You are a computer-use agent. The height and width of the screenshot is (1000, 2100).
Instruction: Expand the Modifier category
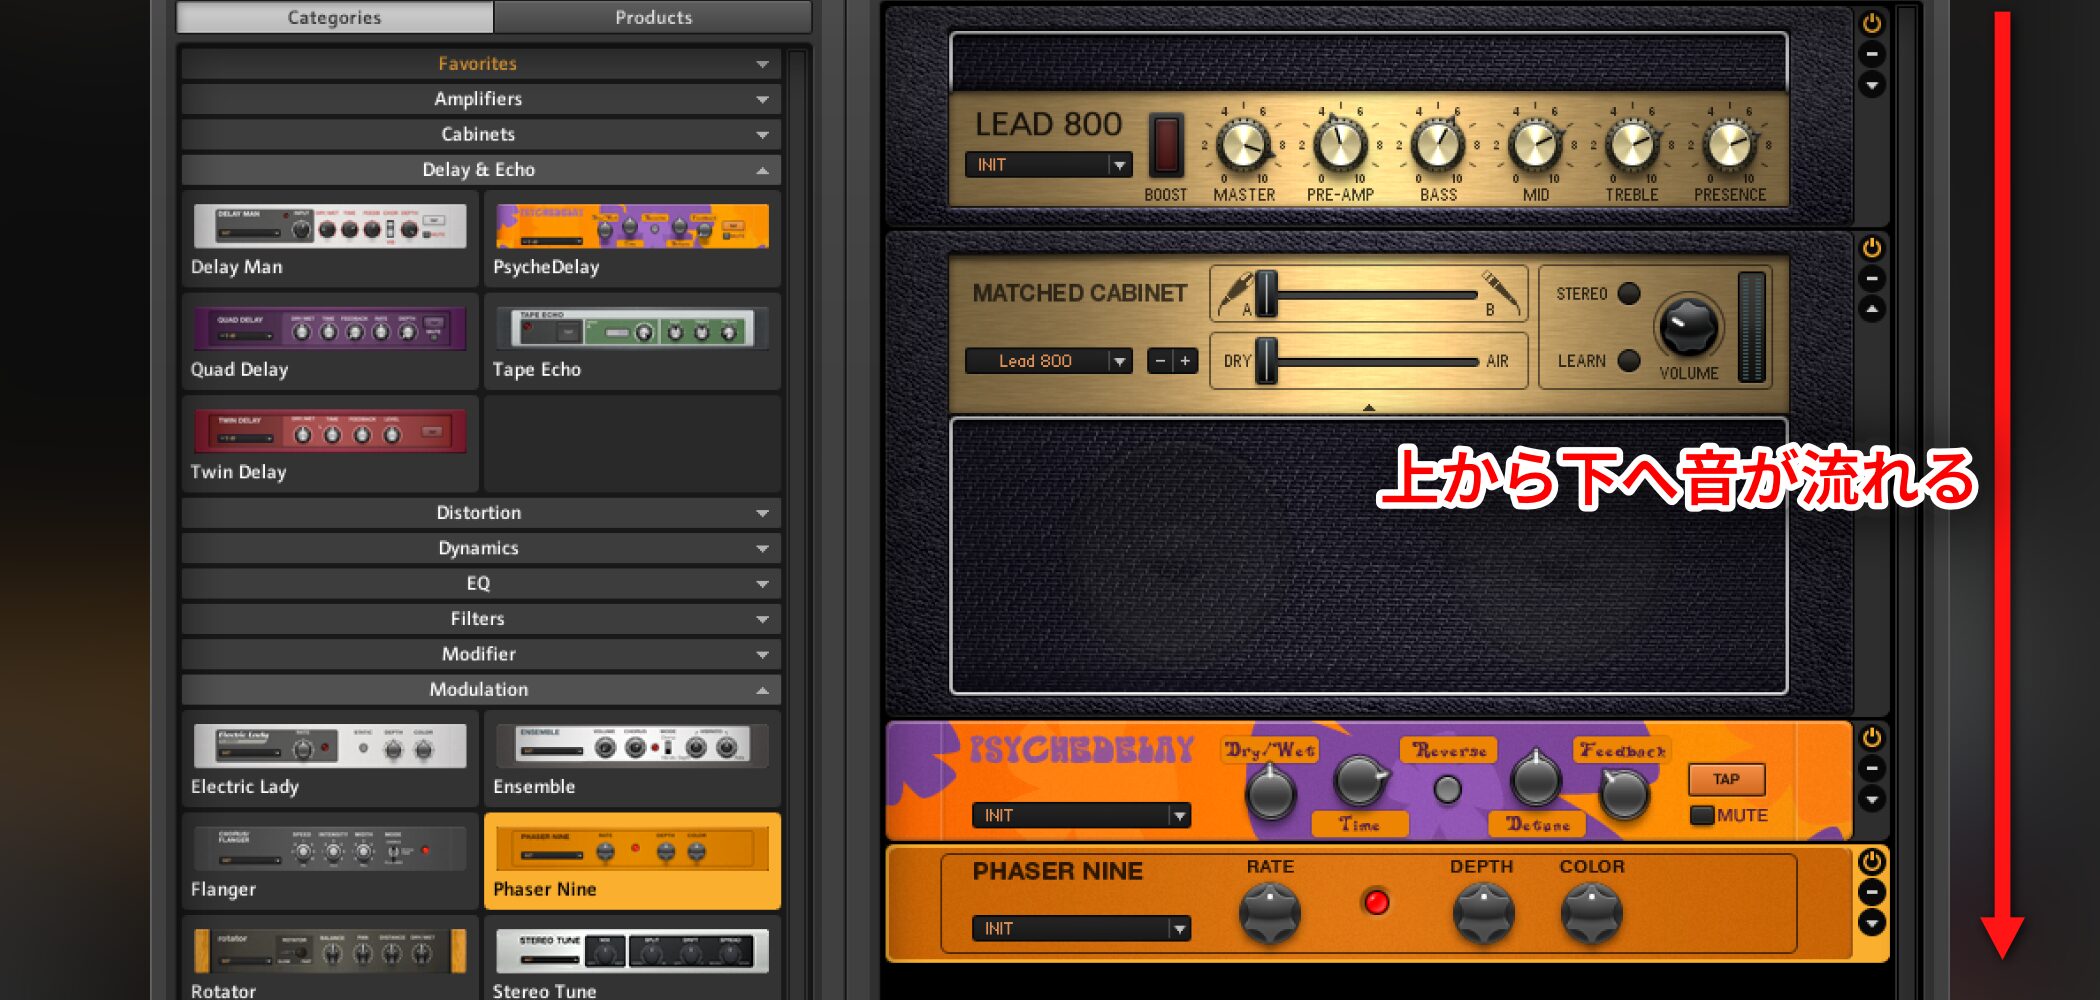coord(480,654)
